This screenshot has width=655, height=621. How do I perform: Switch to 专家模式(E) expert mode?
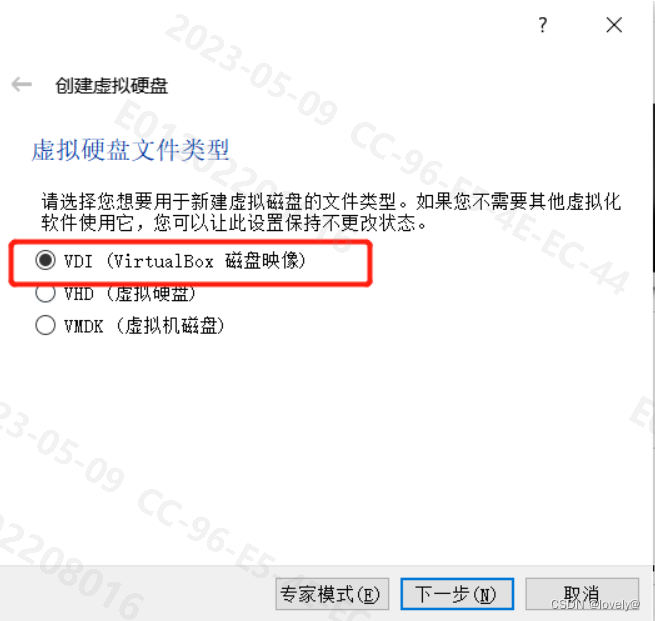pos(332,594)
